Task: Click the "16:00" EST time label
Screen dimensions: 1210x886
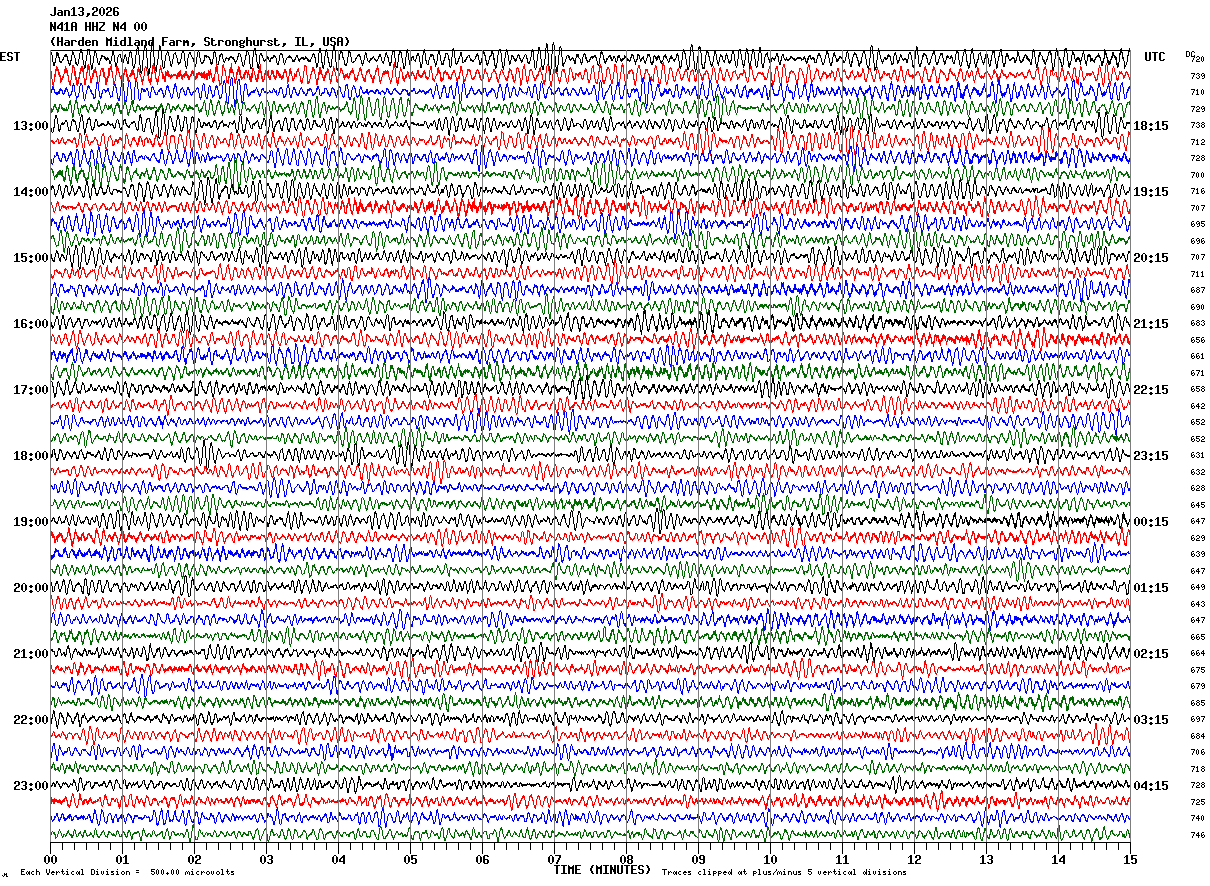Action: tap(30, 324)
